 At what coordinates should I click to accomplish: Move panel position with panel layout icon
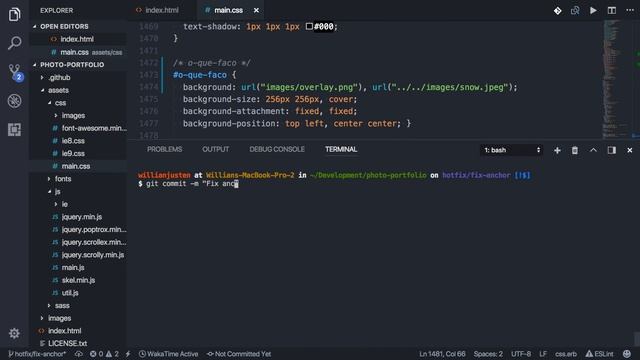coord(611,150)
